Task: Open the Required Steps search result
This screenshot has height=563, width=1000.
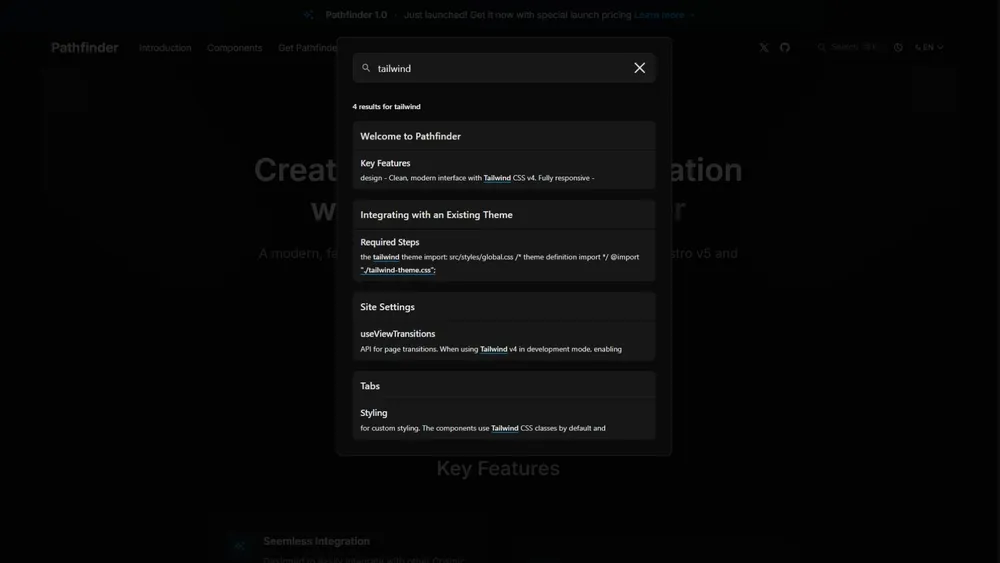Action: (504, 256)
